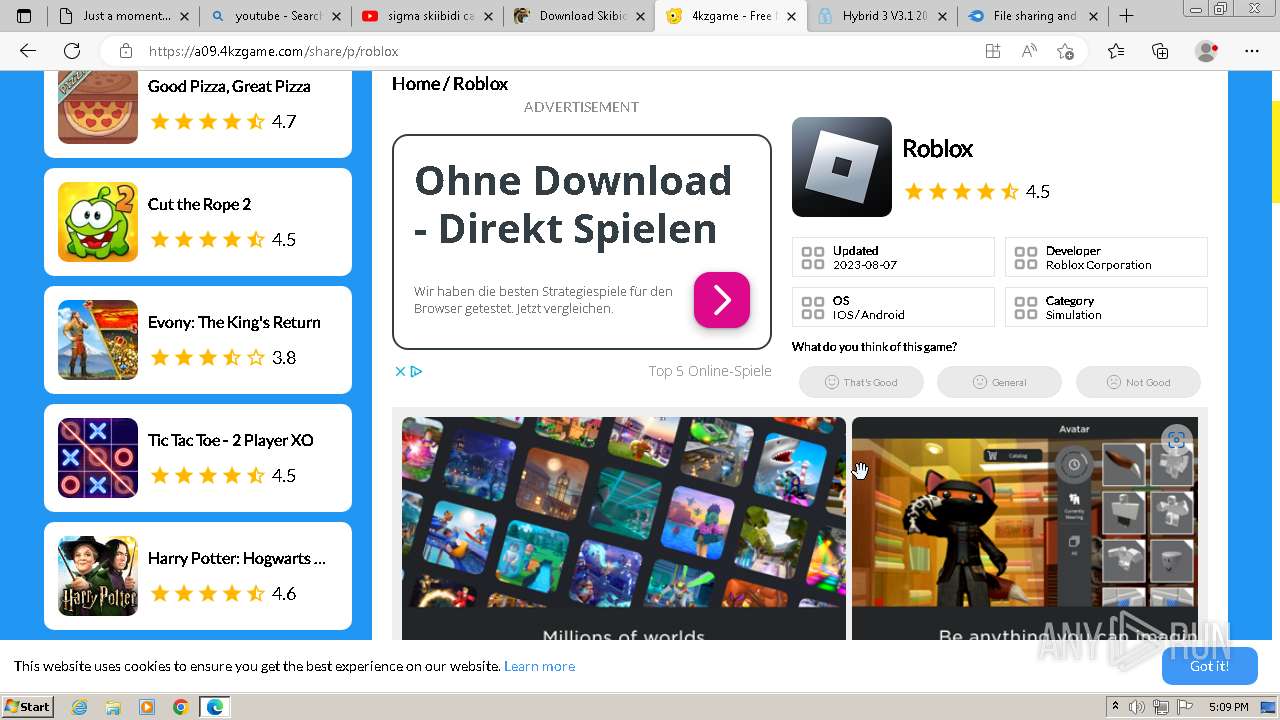Viewport: 1280px width, 720px height.
Task: Rate the game 'That's Good'
Action: coord(861,382)
